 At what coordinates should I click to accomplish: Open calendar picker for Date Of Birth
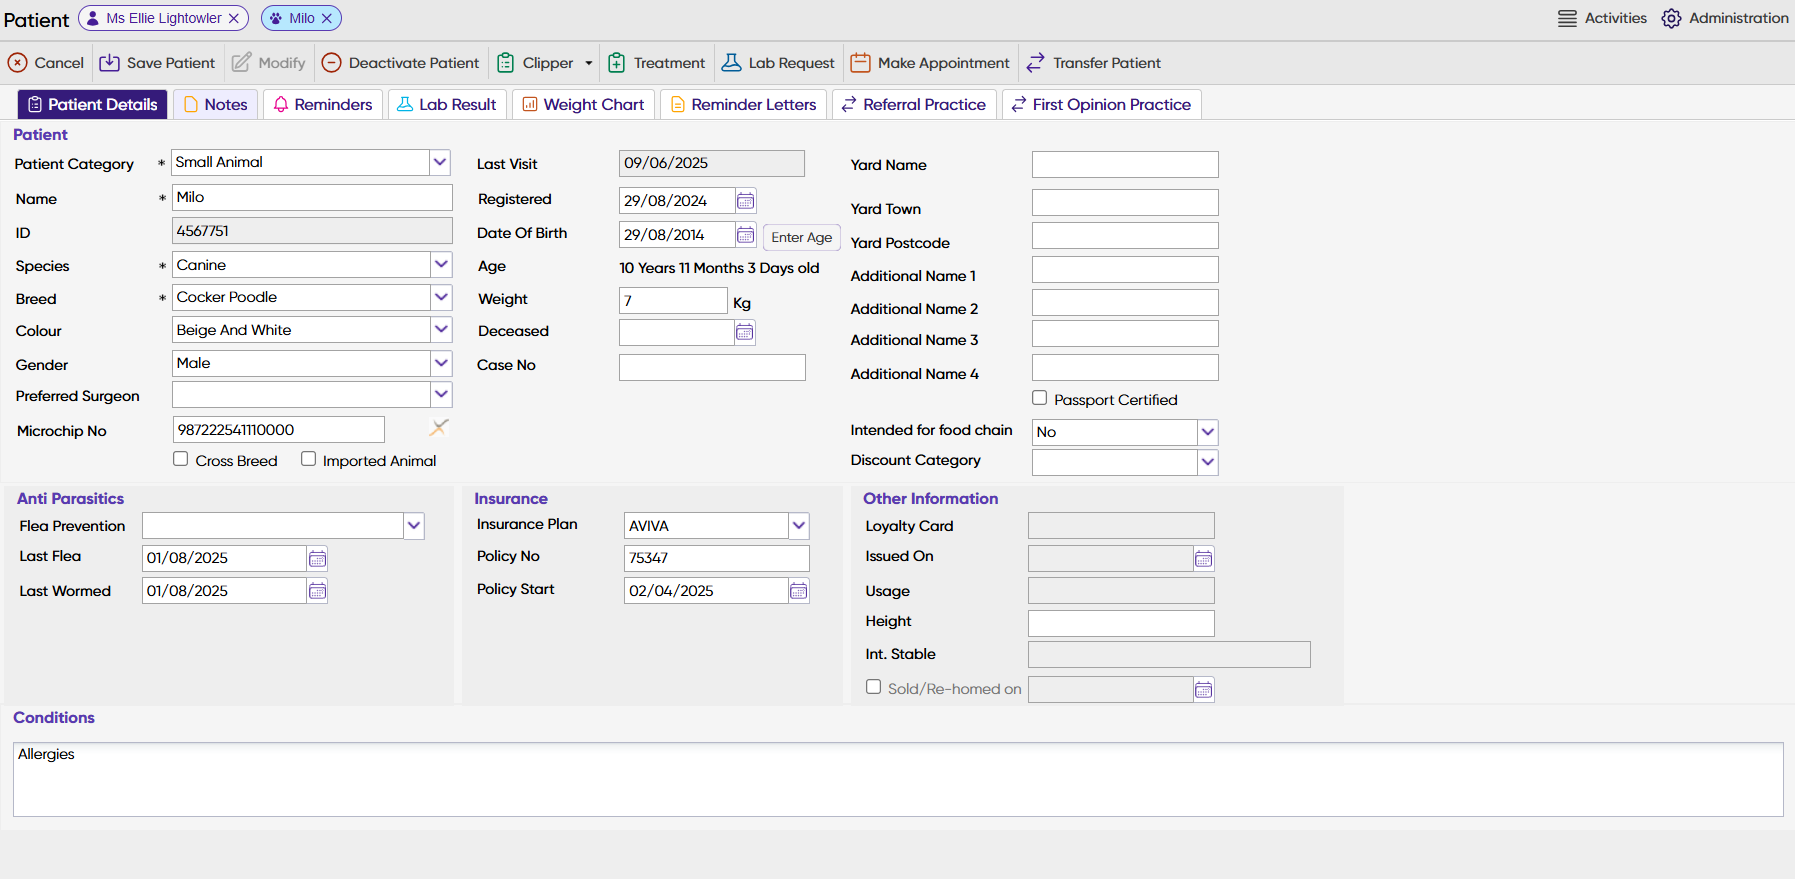click(745, 235)
